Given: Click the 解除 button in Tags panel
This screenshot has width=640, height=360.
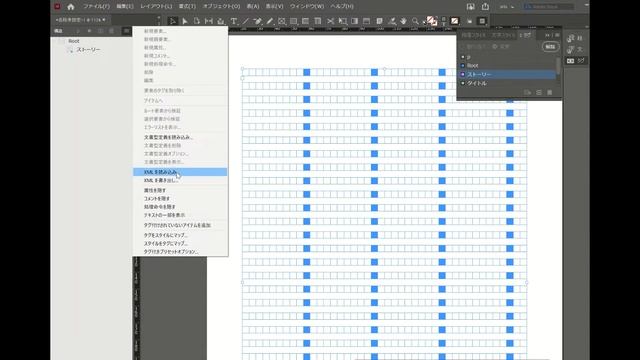Looking at the screenshot, I should click(550, 47).
